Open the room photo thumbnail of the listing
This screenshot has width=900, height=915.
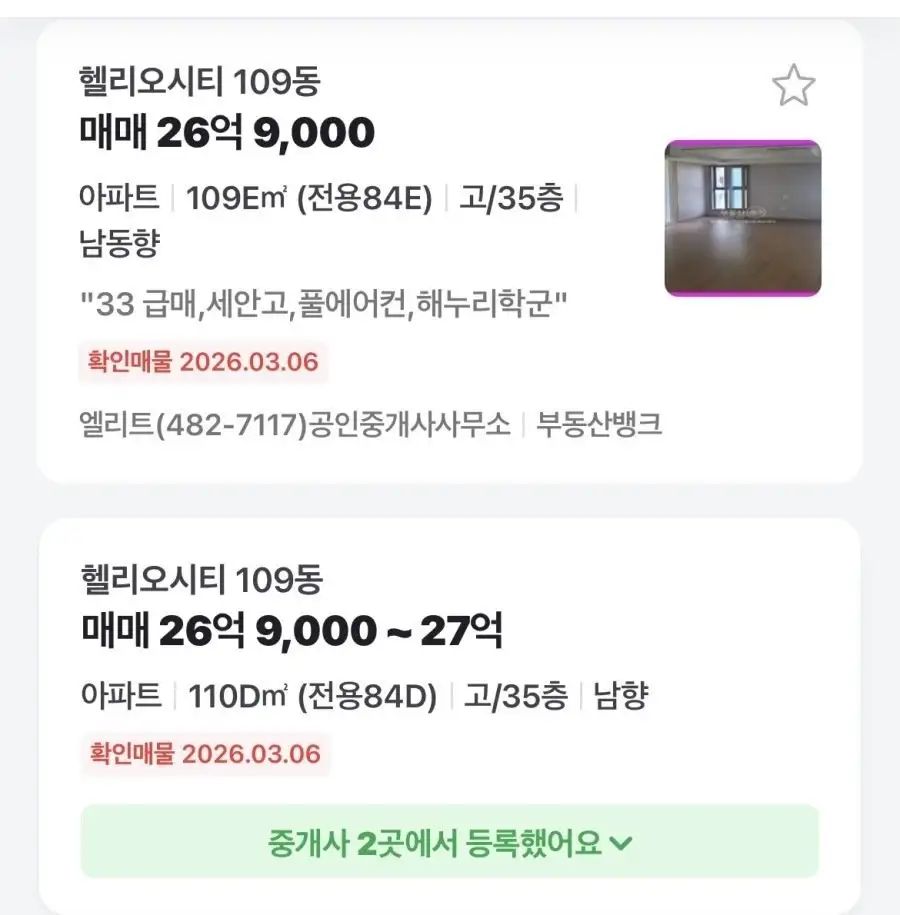coord(742,218)
